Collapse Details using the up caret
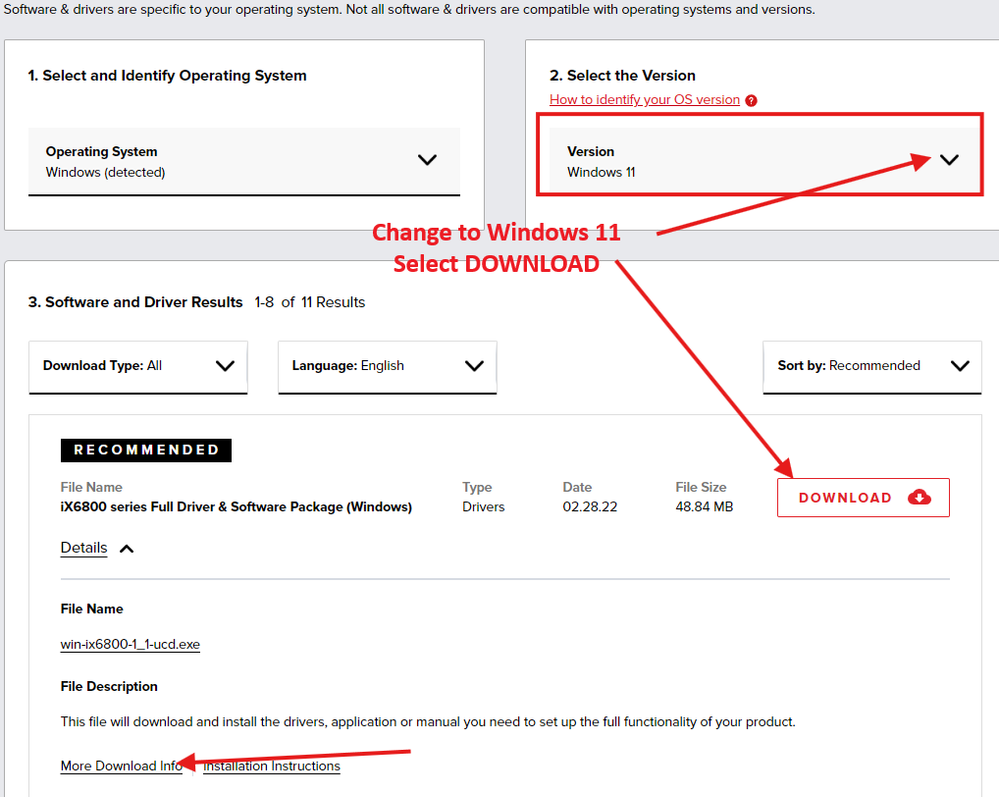The image size is (999, 797). click(x=127, y=548)
